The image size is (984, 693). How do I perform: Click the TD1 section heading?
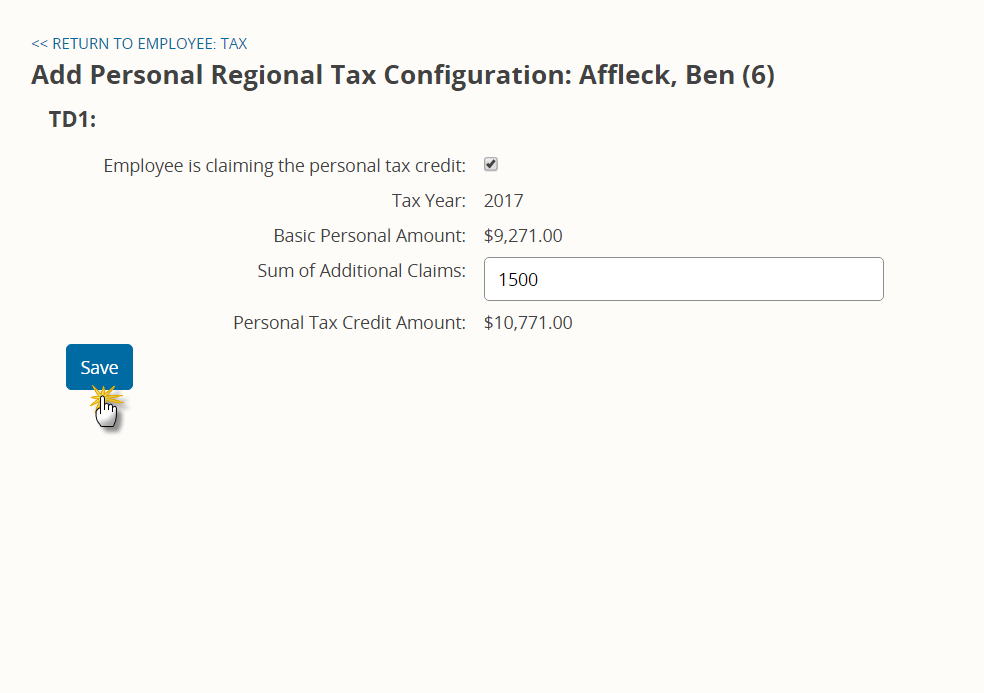73,119
